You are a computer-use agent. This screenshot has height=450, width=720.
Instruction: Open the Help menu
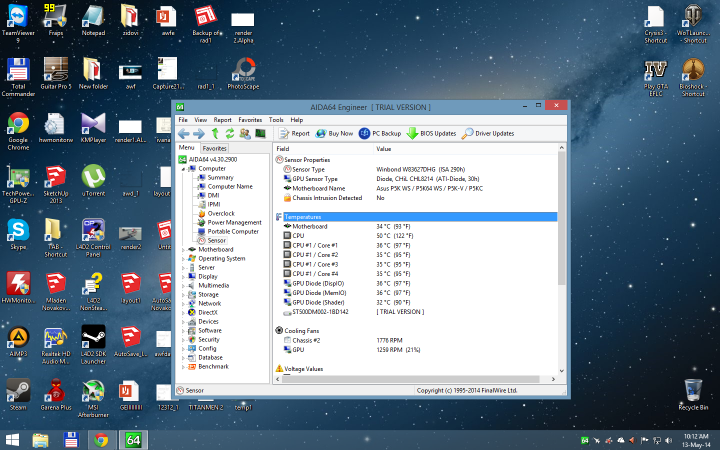[x=297, y=120]
